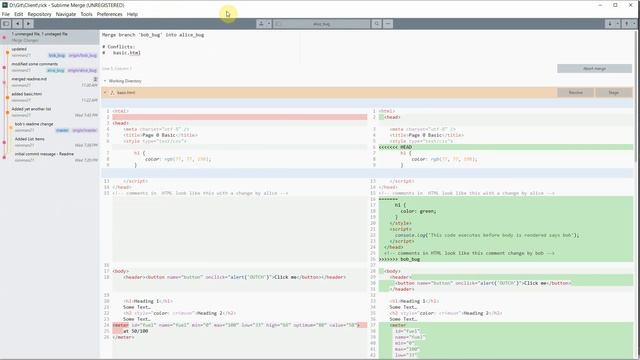Click the Abort merge button

pos(594,69)
